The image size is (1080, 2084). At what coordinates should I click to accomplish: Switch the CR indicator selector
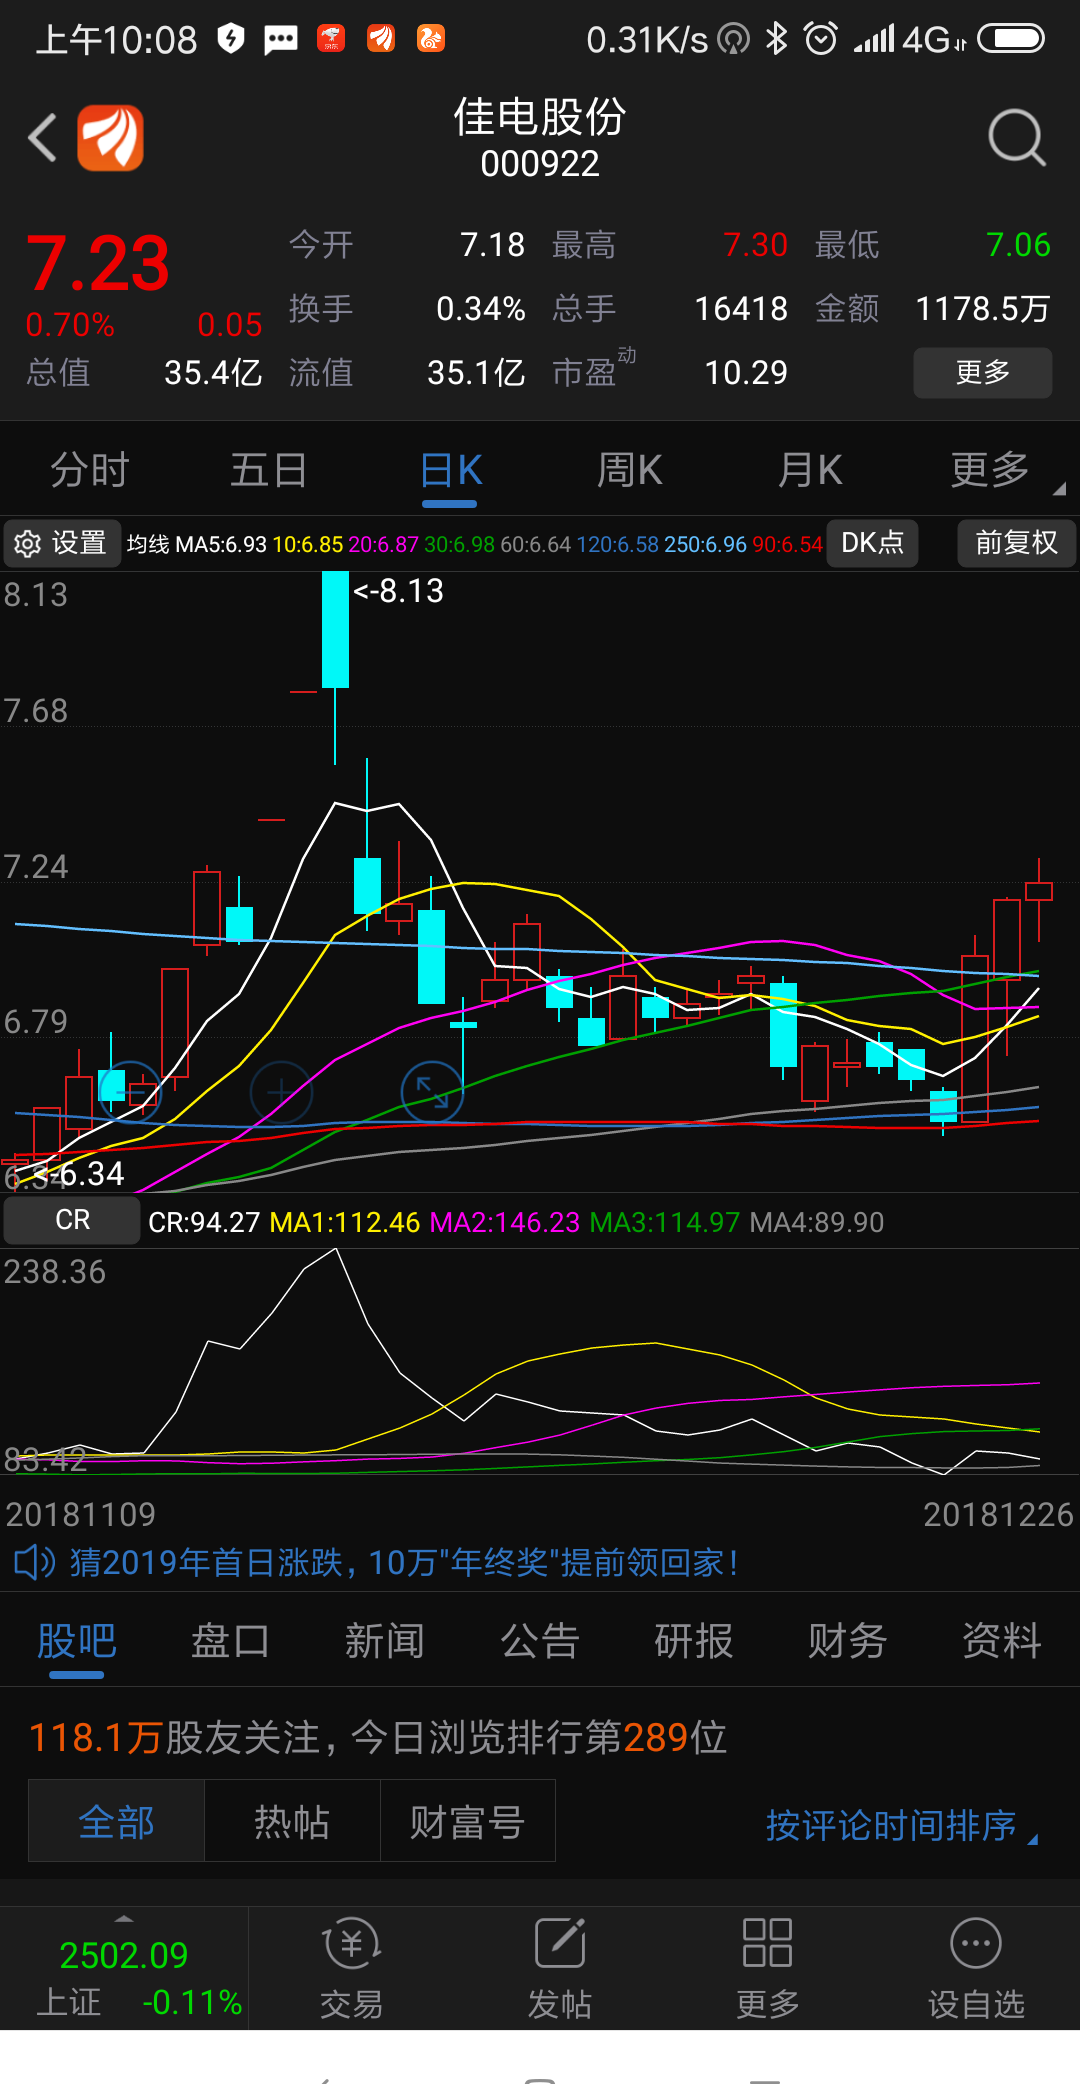click(72, 1220)
